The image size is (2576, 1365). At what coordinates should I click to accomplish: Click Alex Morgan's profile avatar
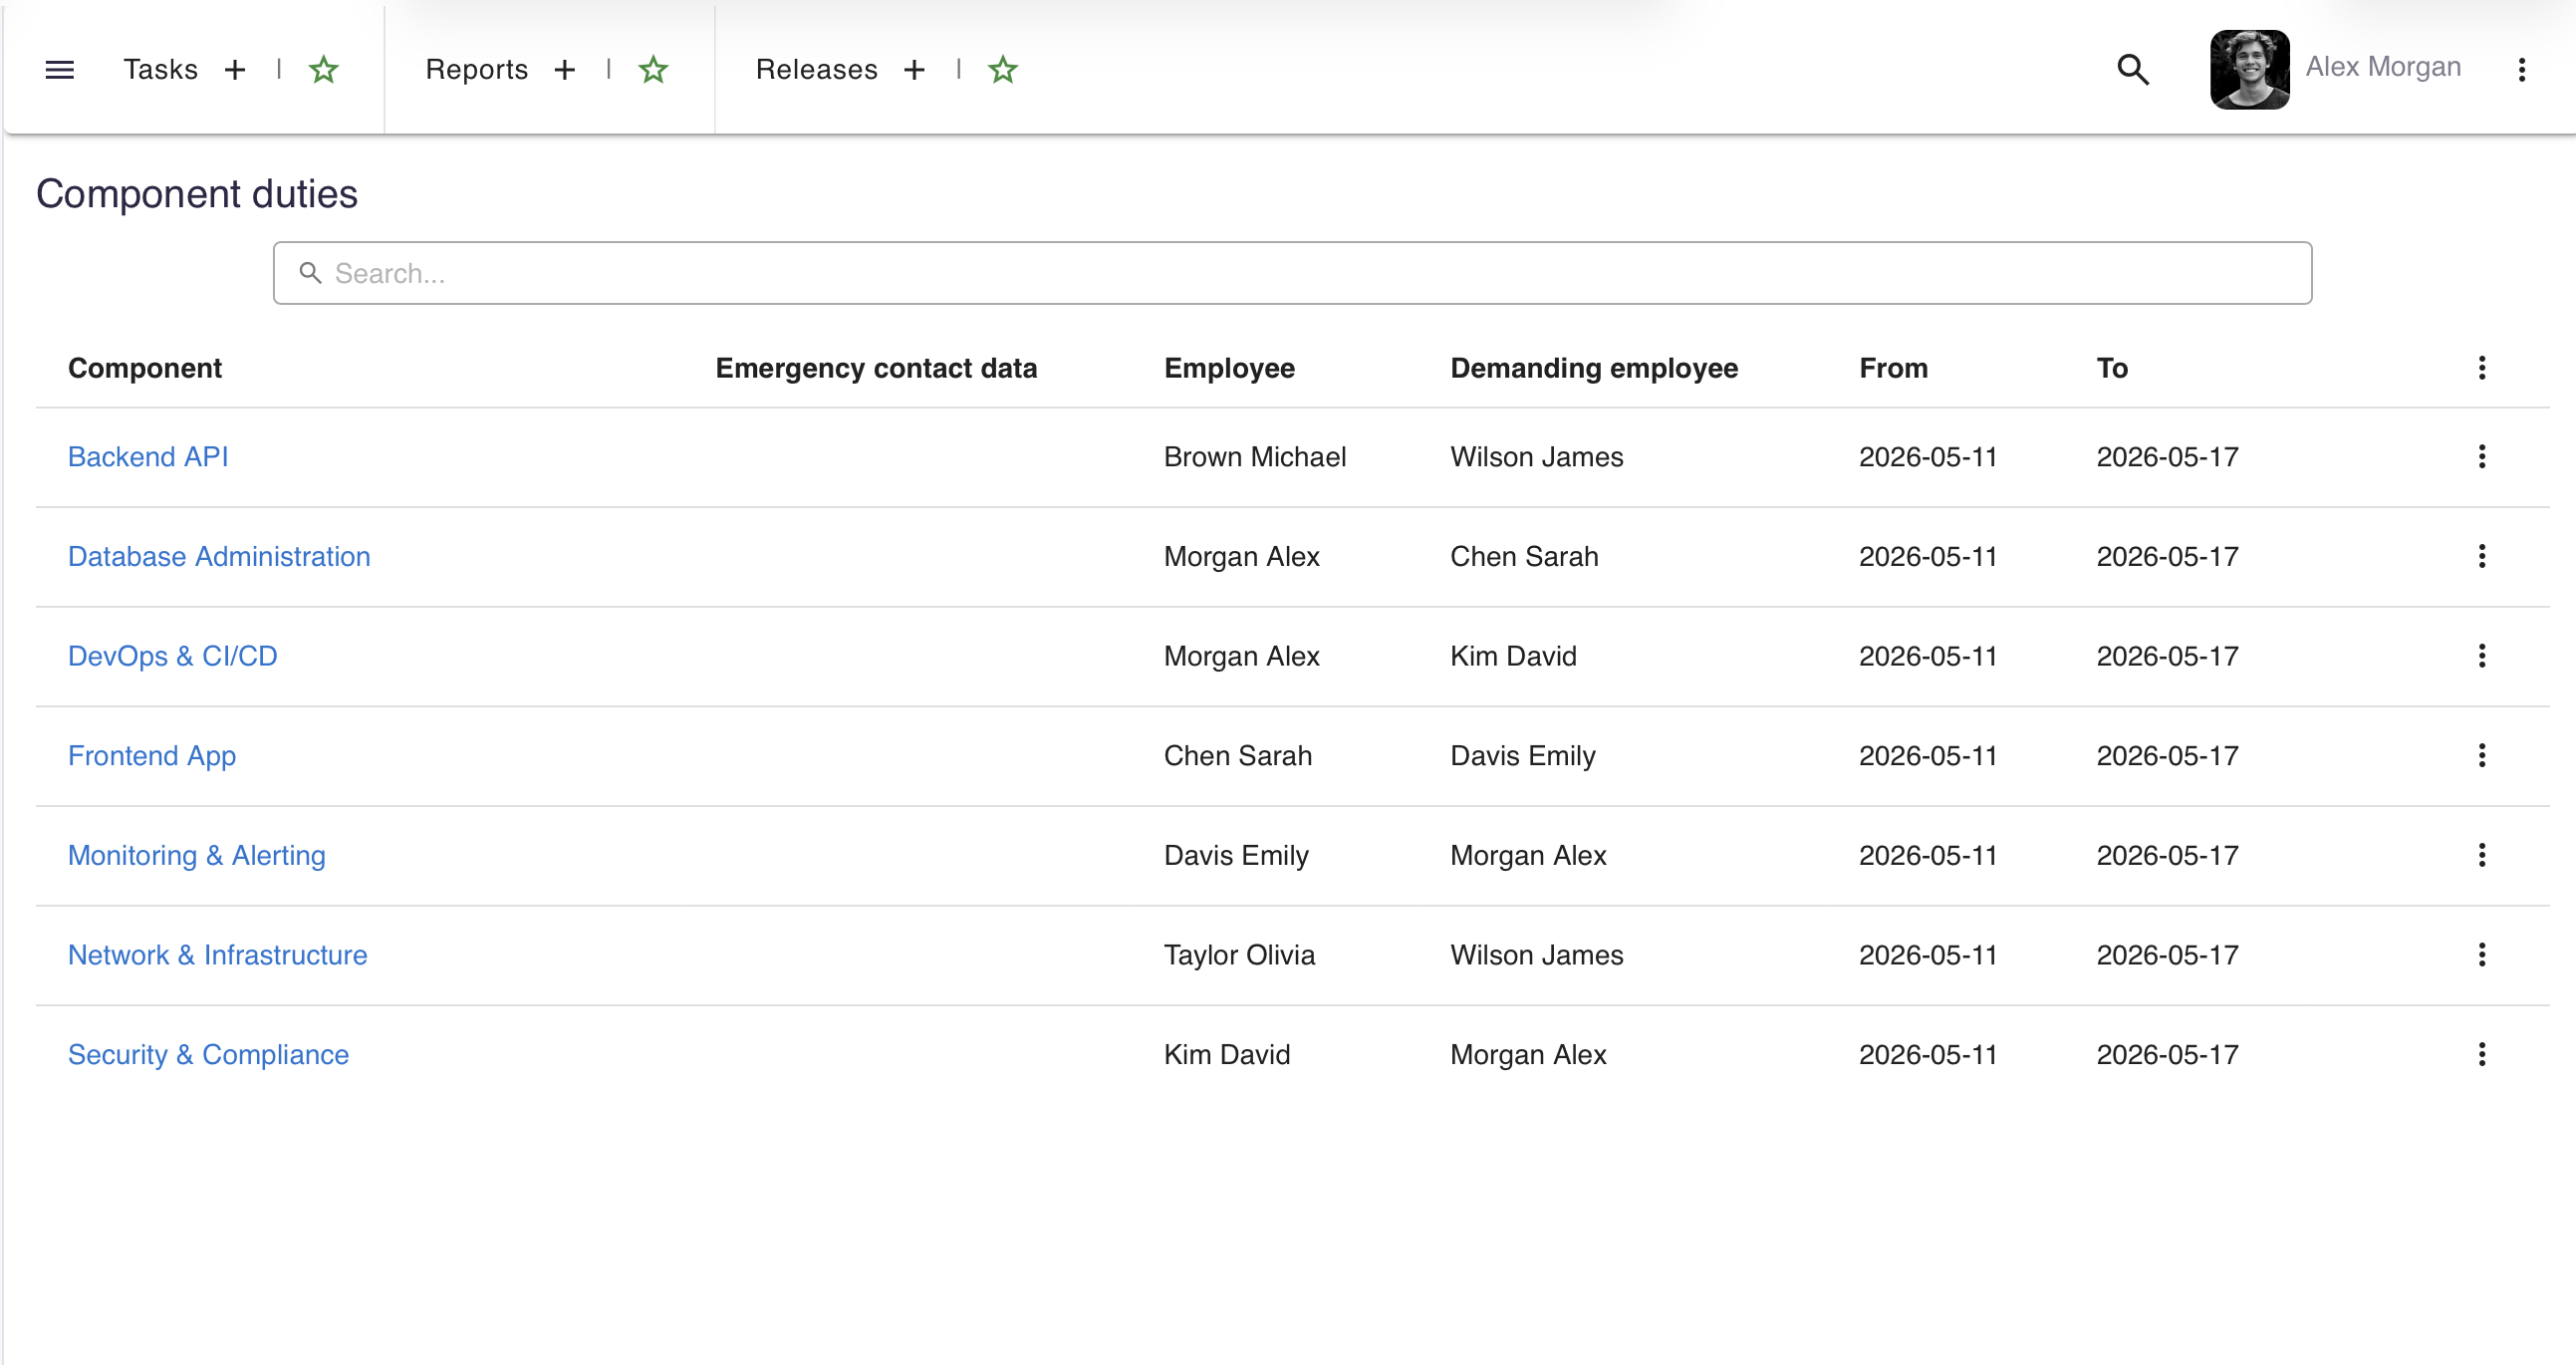2249,69
